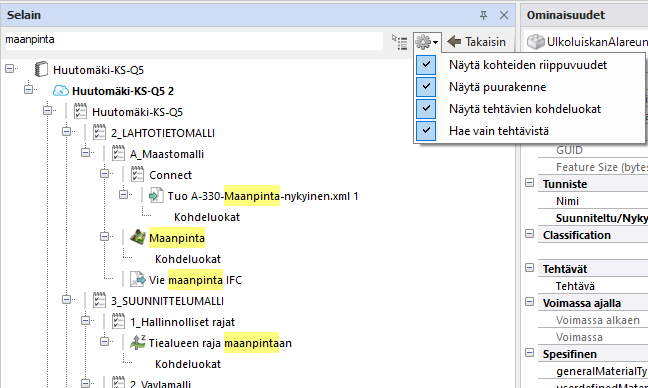Click the Maanpinta terrain surface icon
This screenshot has width=648, height=388.
[x=138, y=237]
